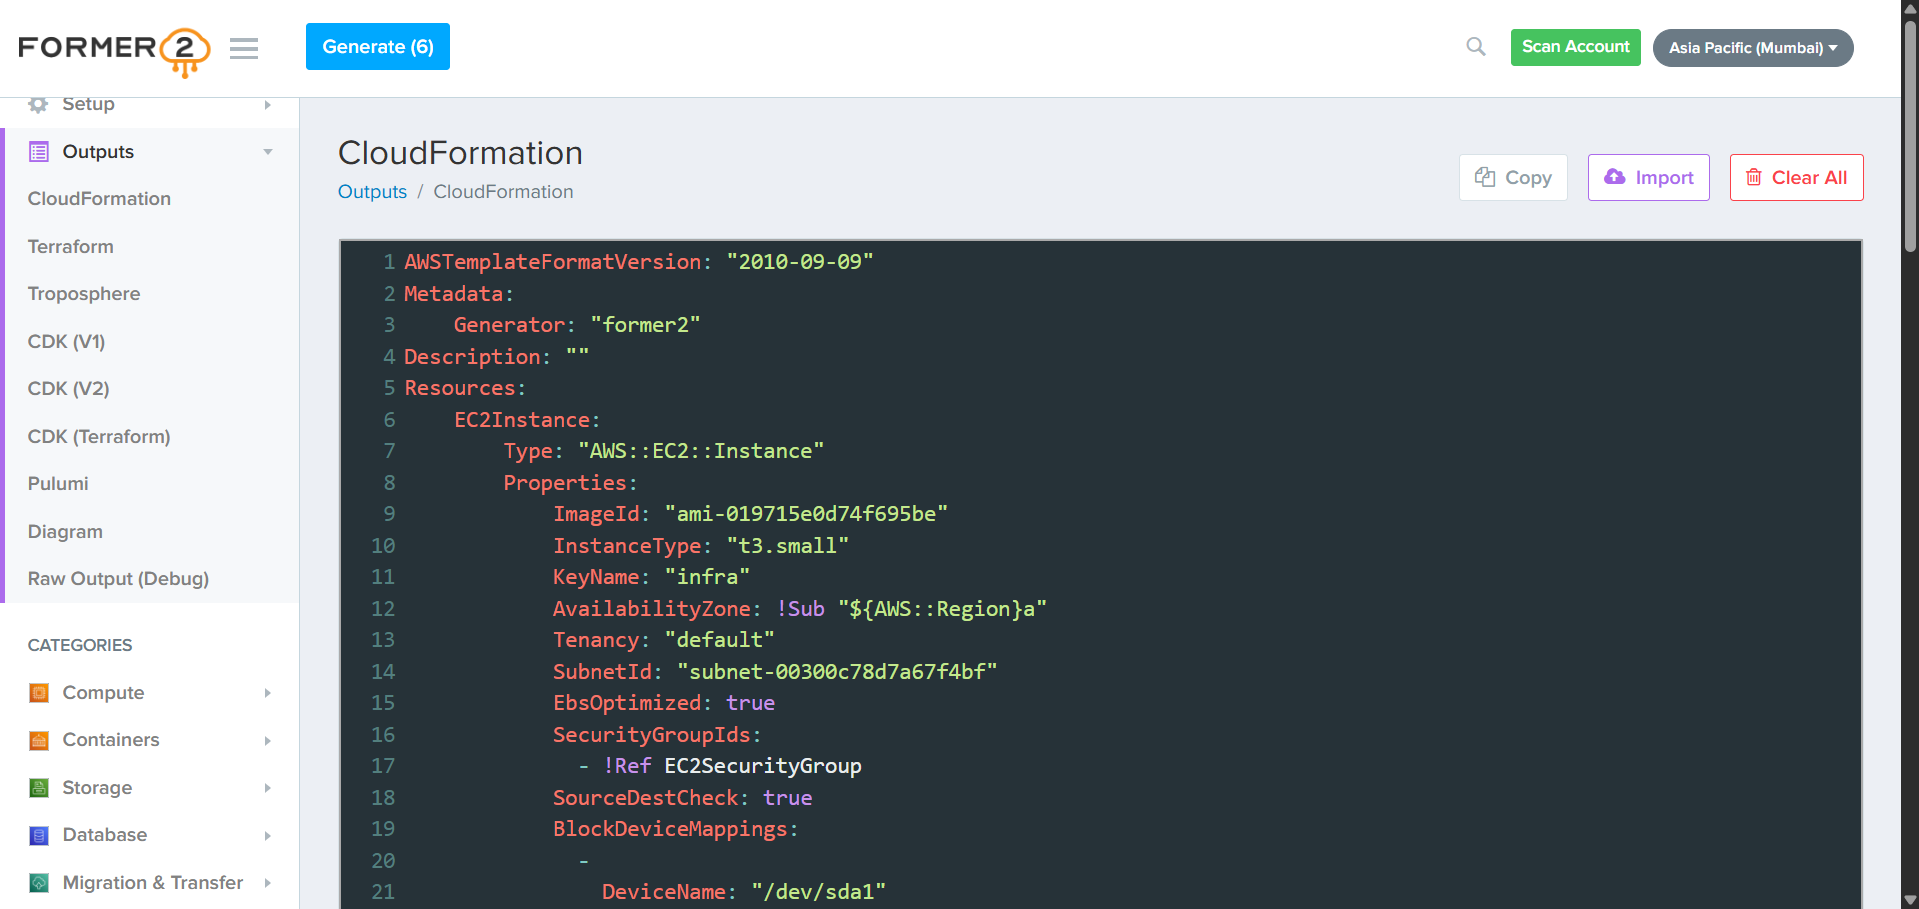Click the copy icon to copy the template

coord(1484,177)
